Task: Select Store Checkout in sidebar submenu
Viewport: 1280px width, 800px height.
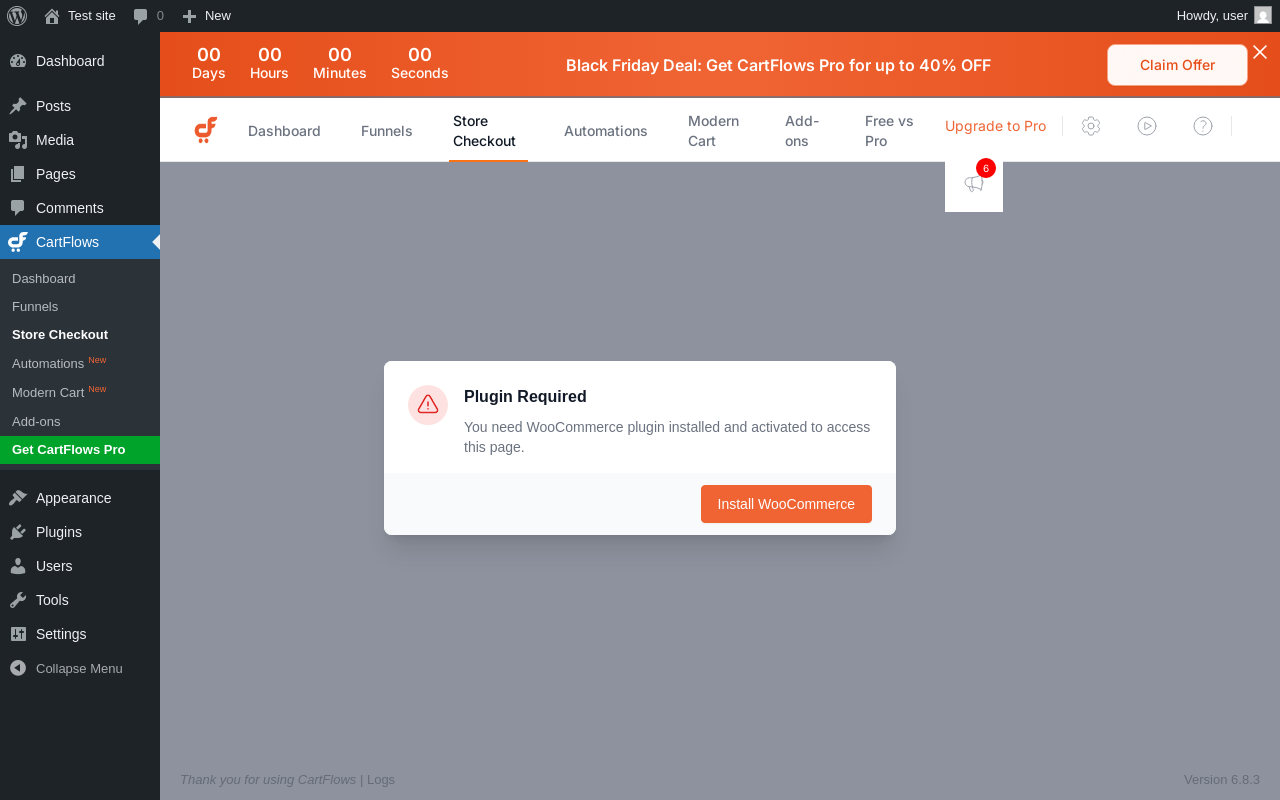Action: point(60,334)
